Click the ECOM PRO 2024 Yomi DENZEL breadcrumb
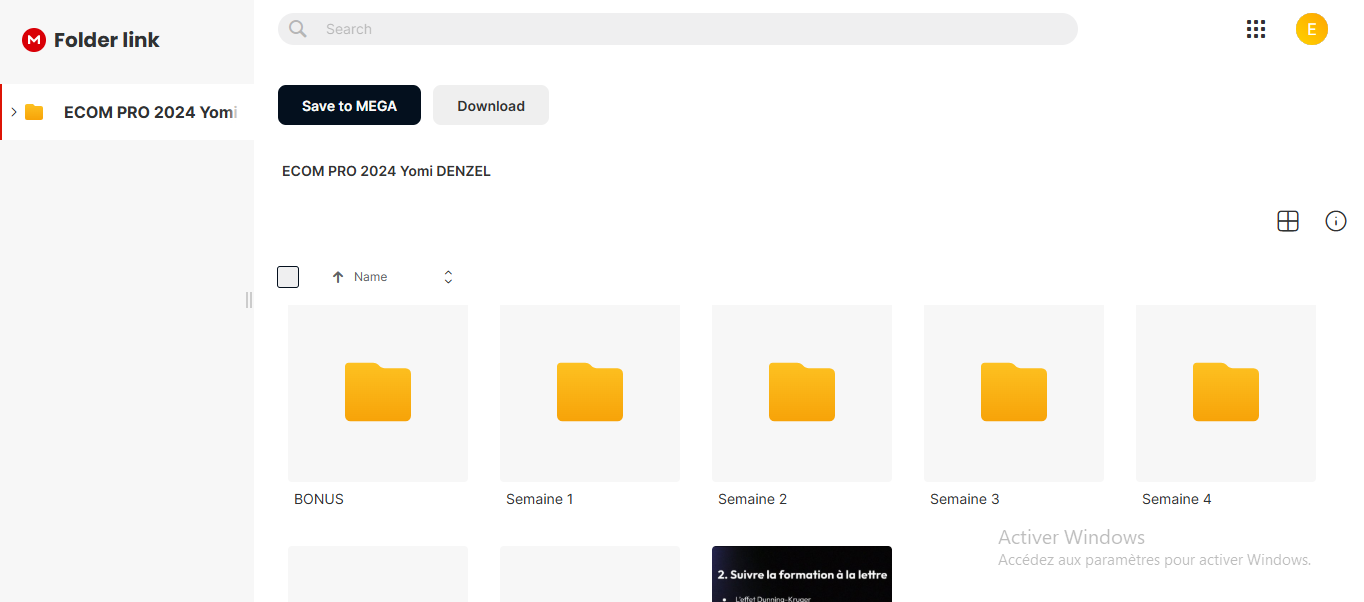The image size is (1364, 602). [386, 171]
